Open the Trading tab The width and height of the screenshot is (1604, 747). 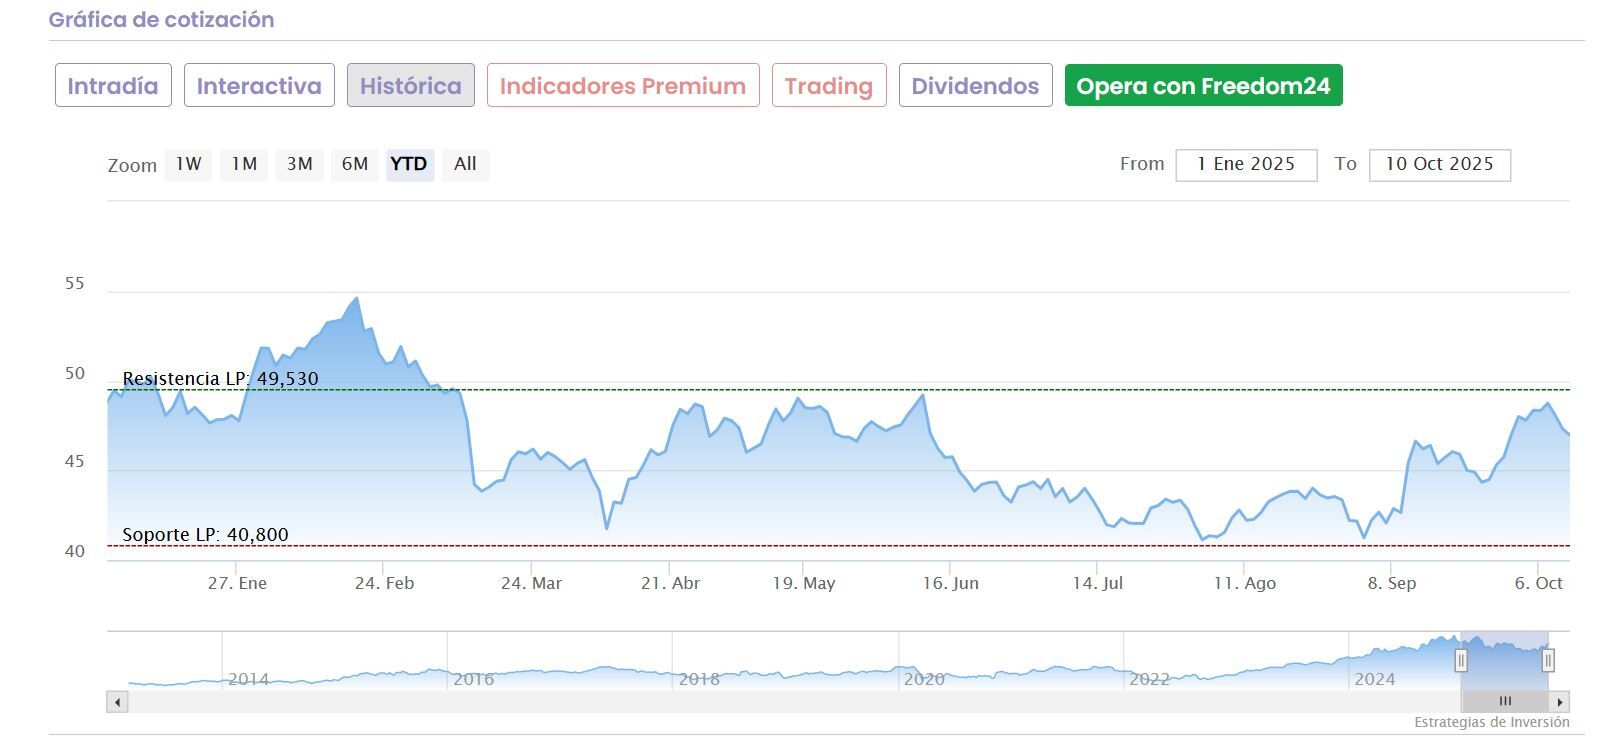829,86
